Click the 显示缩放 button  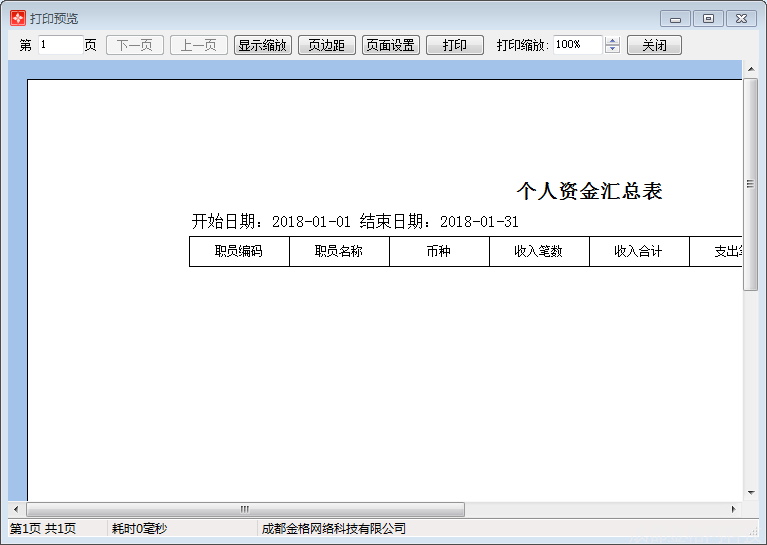[x=263, y=45]
